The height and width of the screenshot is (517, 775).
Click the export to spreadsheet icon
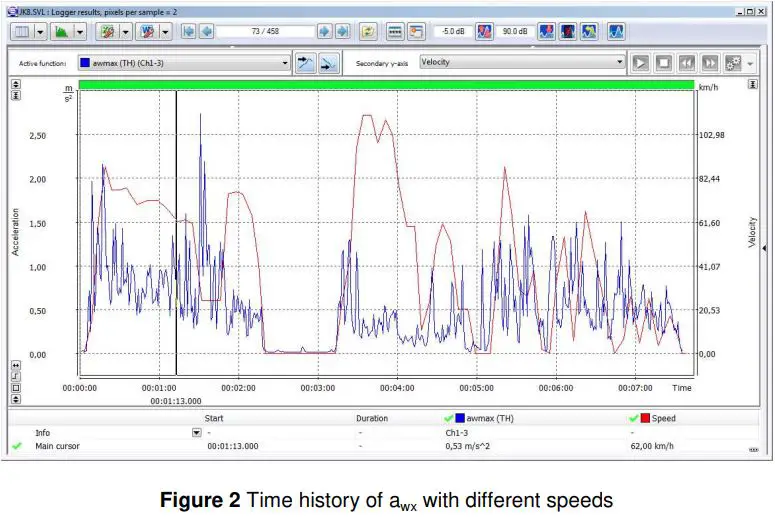[107, 32]
